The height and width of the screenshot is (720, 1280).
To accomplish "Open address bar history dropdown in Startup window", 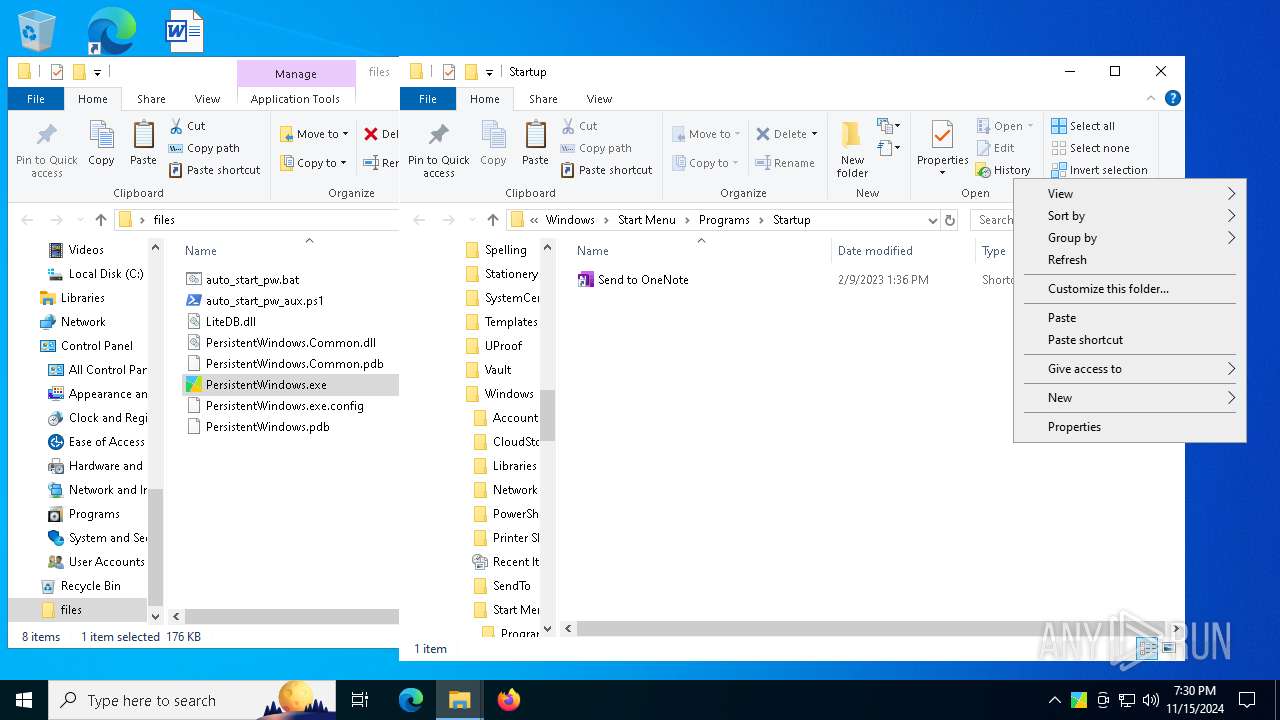I will pyautogui.click(x=932, y=220).
